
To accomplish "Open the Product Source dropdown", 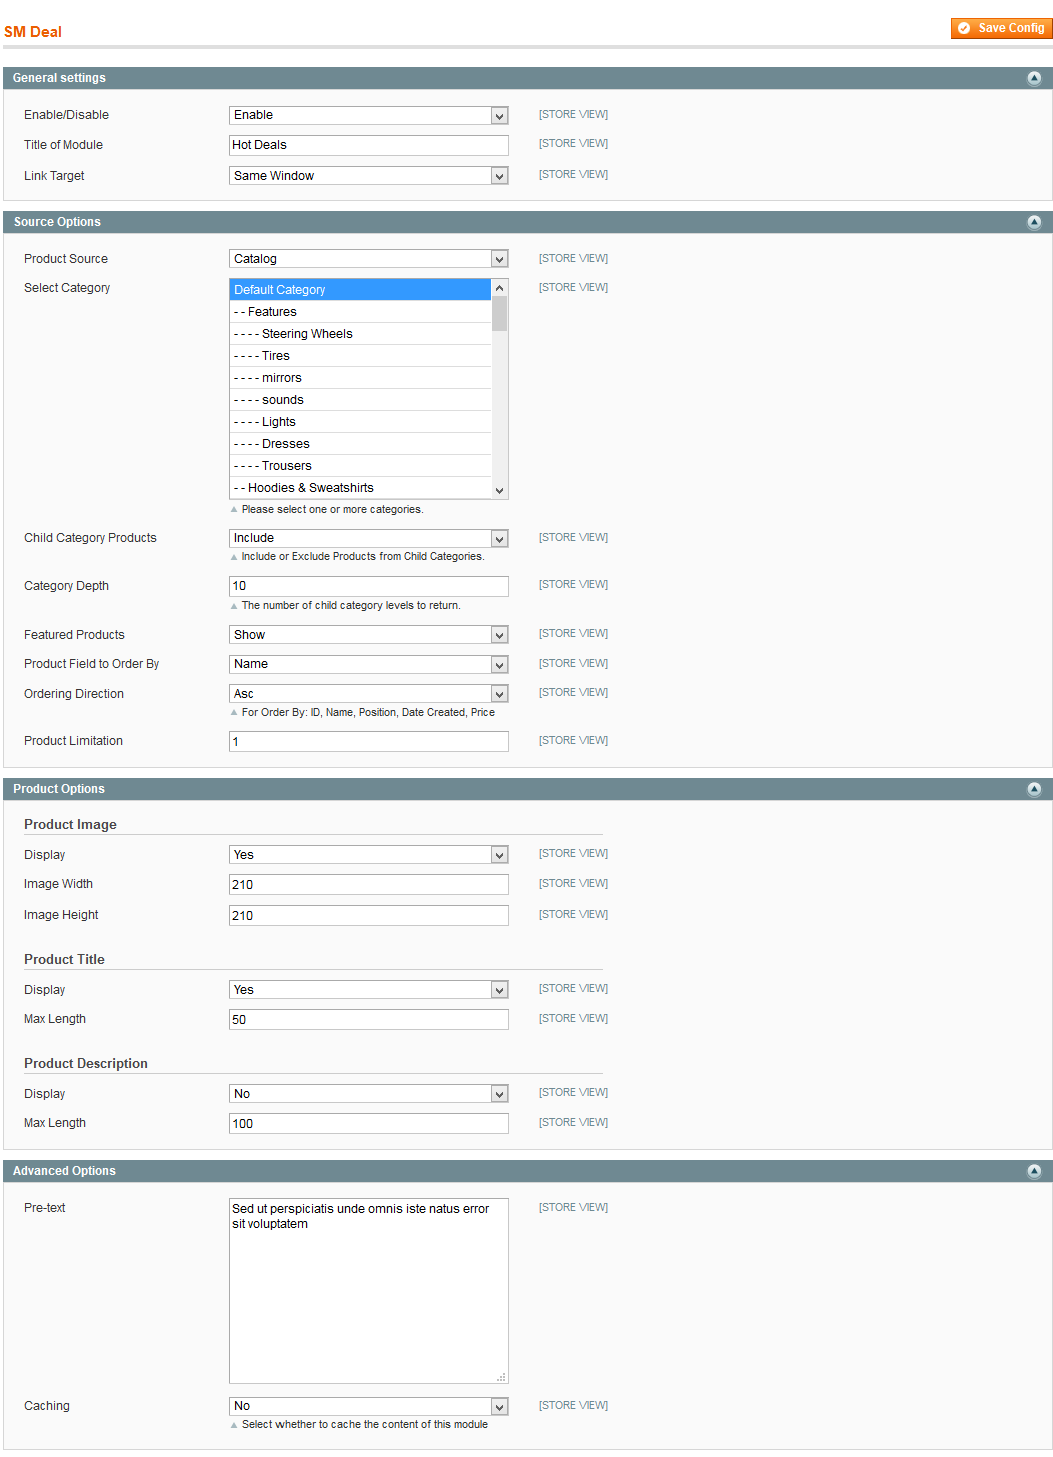I will [369, 259].
